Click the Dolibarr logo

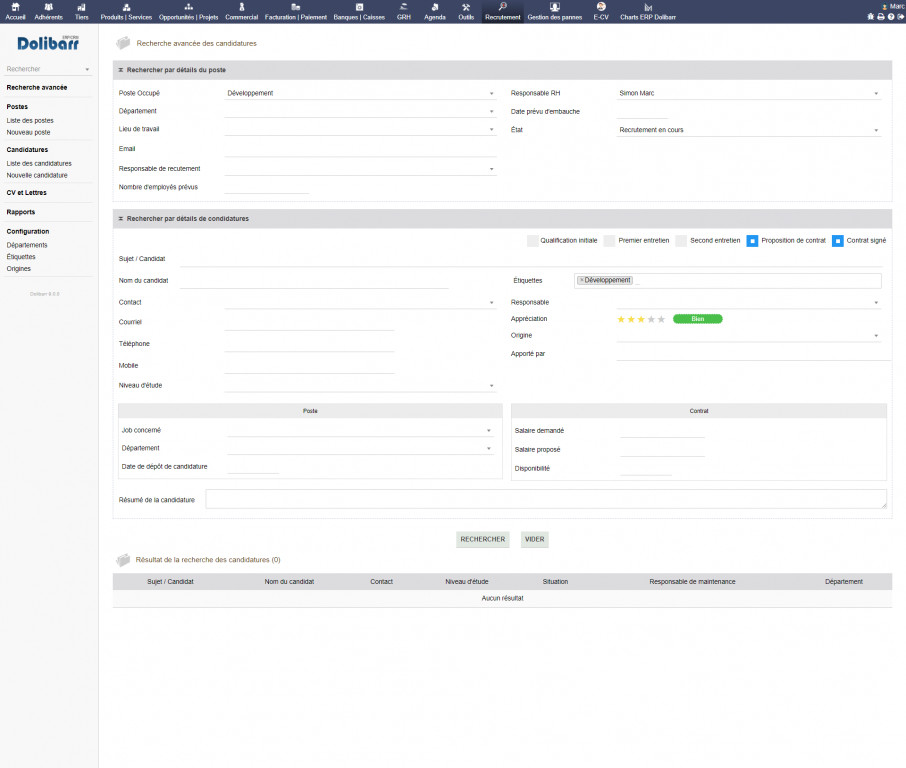coord(49,43)
